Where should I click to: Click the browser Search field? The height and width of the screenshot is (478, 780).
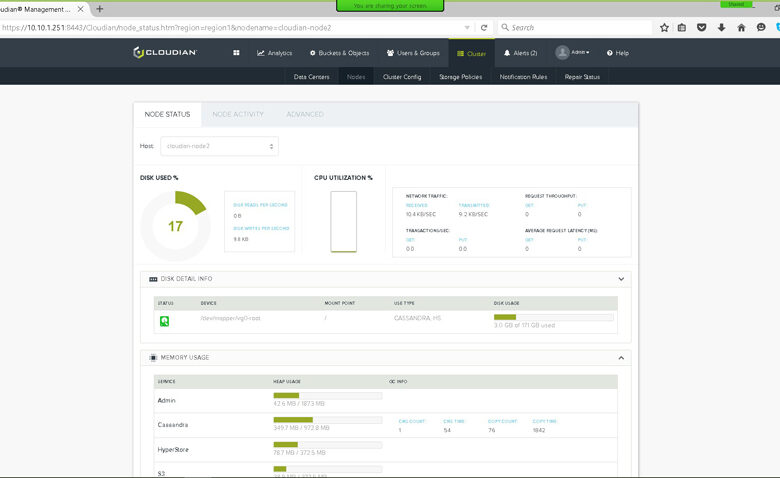pos(575,28)
